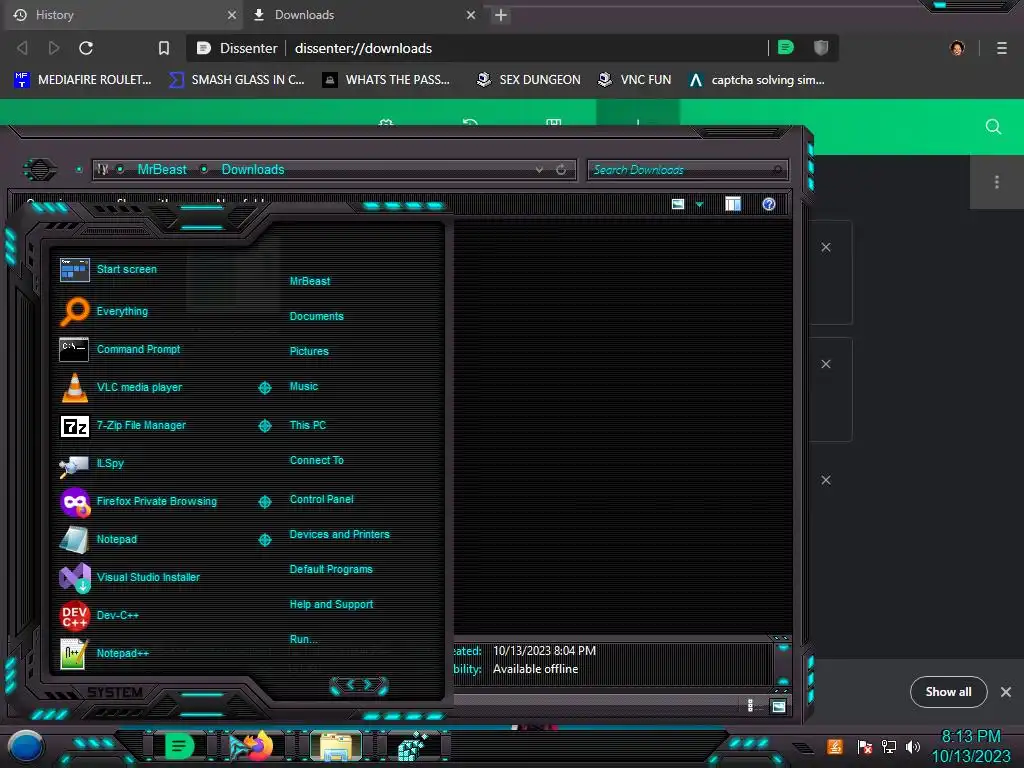Open the Action Center flag icon

(x=865, y=746)
